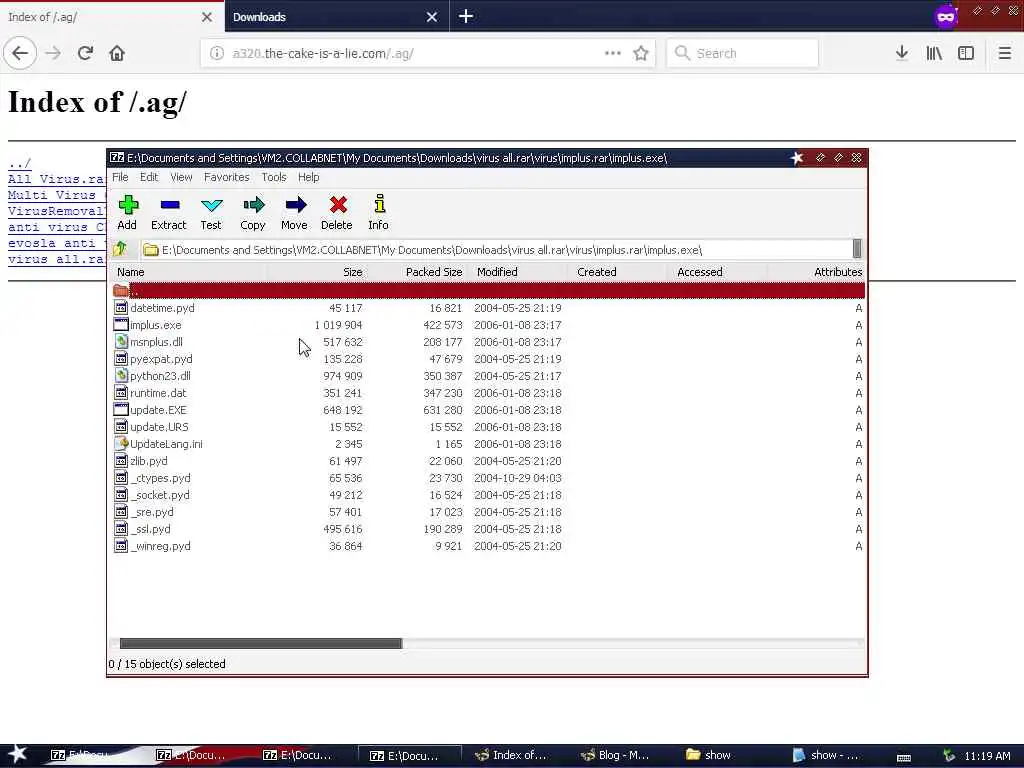
Task: Open Firefox library icon
Action: [934, 53]
